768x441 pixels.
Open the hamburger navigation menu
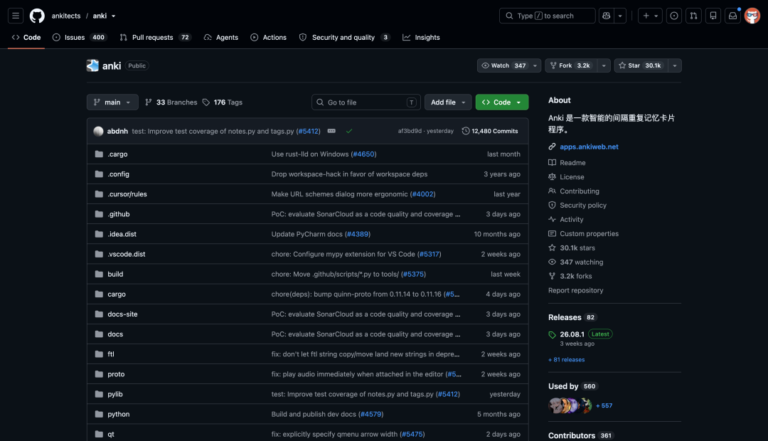click(x=16, y=16)
